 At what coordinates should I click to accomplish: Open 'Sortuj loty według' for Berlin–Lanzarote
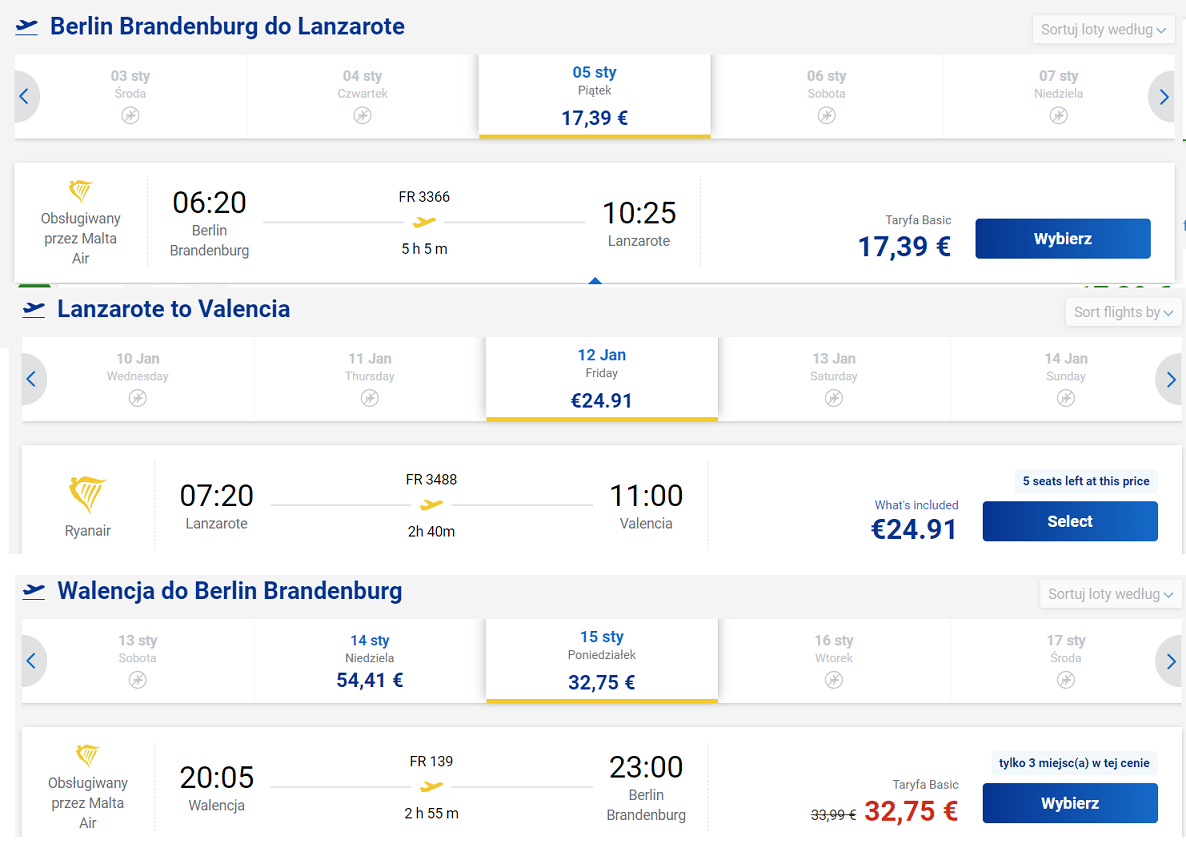1103,29
